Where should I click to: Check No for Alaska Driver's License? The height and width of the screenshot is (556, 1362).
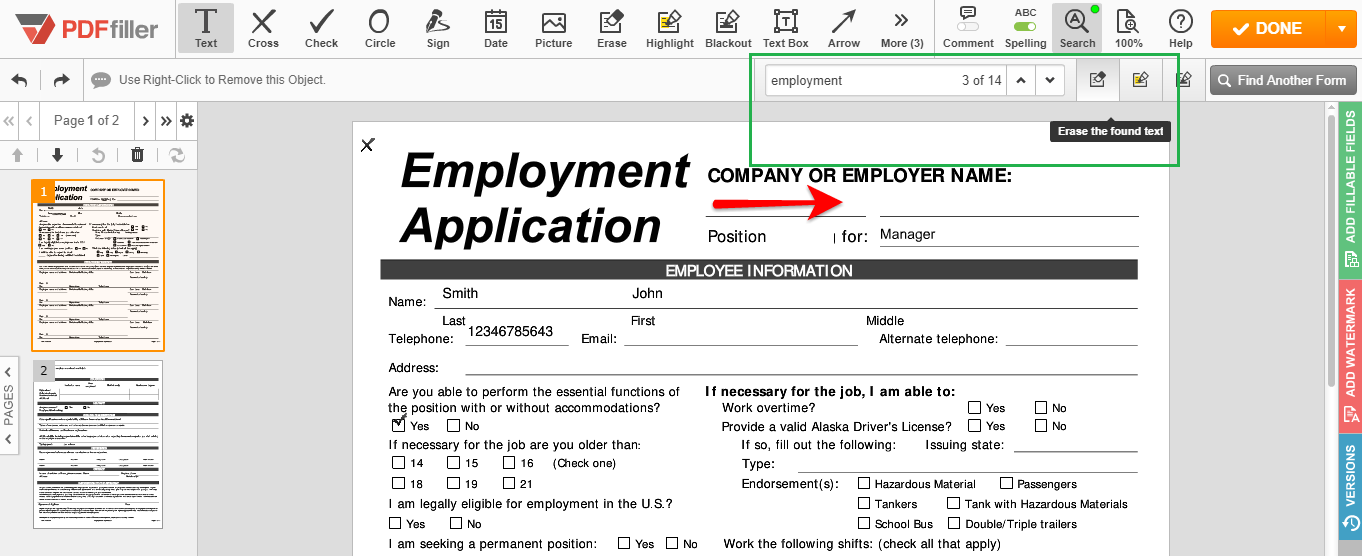pyautogui.click(x=1041, y=425)
